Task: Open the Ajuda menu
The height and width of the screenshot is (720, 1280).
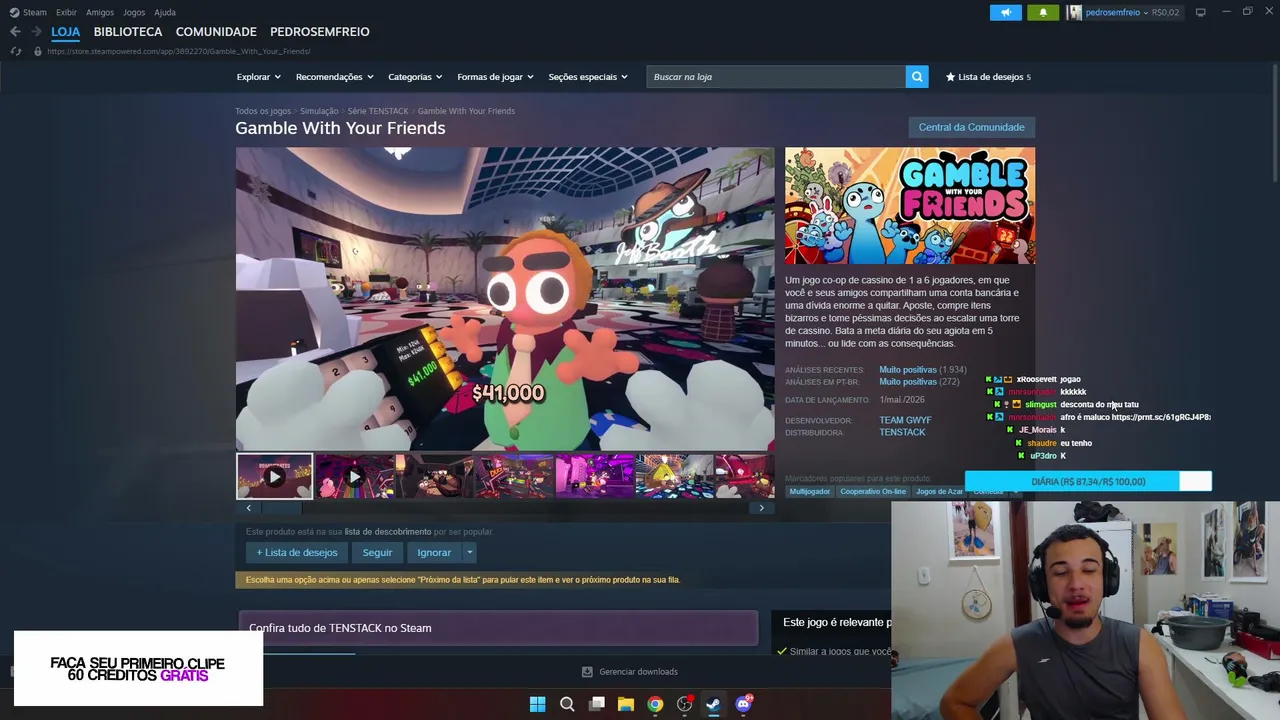Action: (x=165, y=12)
